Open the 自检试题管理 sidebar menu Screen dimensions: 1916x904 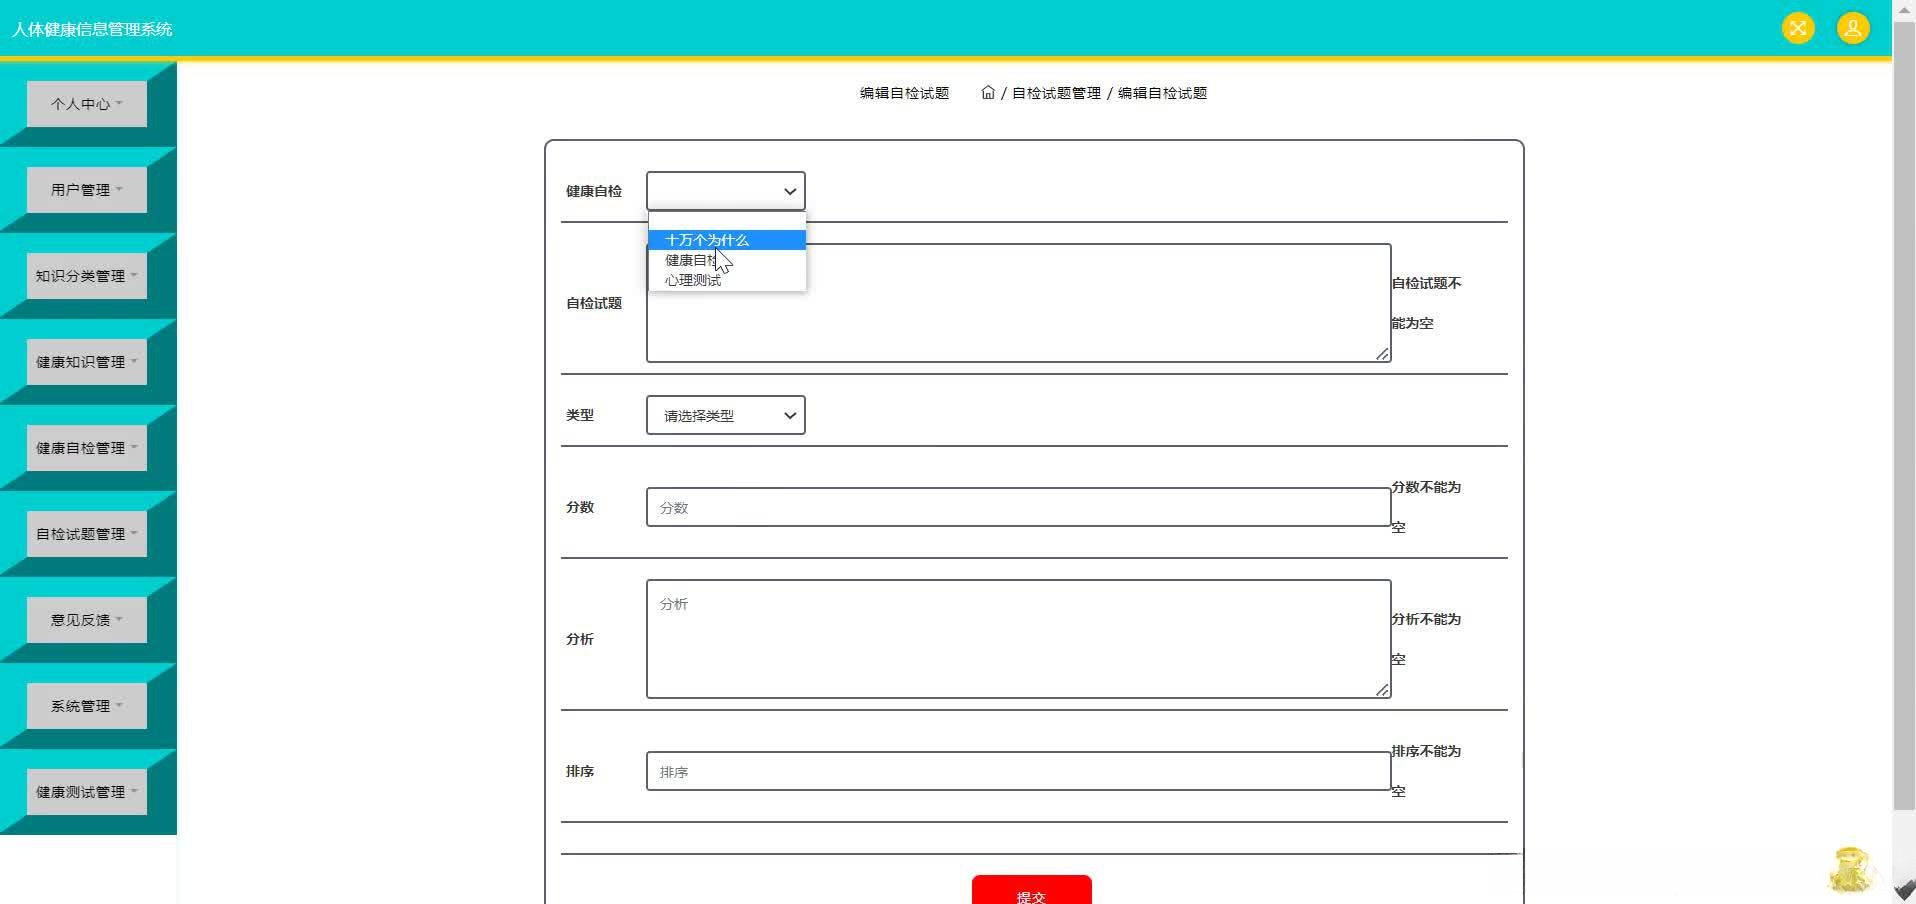pos(87,534)
